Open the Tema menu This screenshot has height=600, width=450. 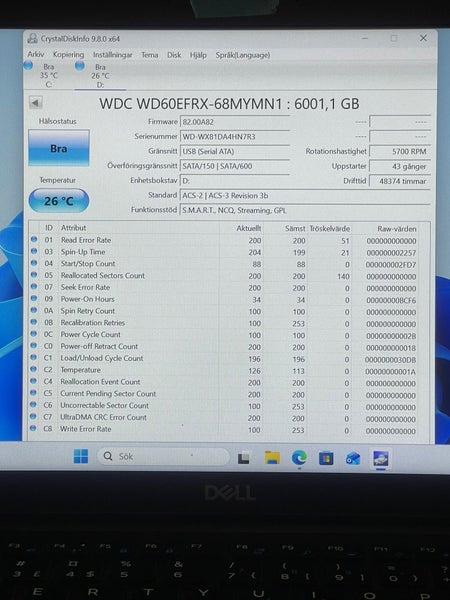click(149, 55)
